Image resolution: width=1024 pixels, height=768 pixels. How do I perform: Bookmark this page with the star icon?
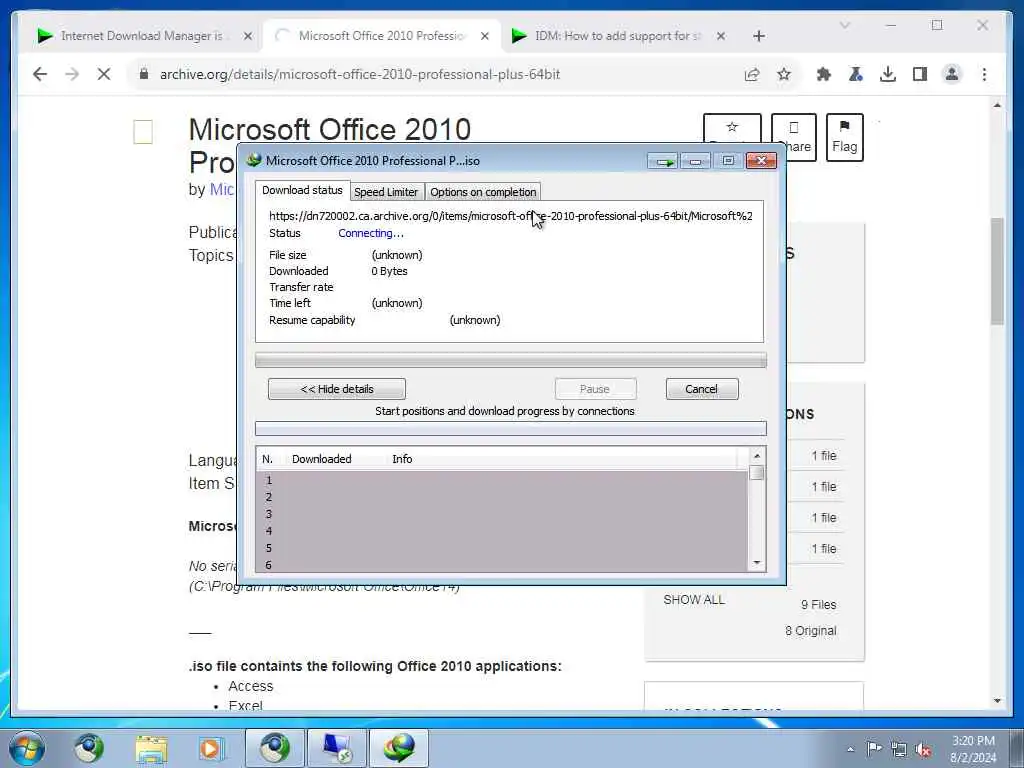click(784, 74)
